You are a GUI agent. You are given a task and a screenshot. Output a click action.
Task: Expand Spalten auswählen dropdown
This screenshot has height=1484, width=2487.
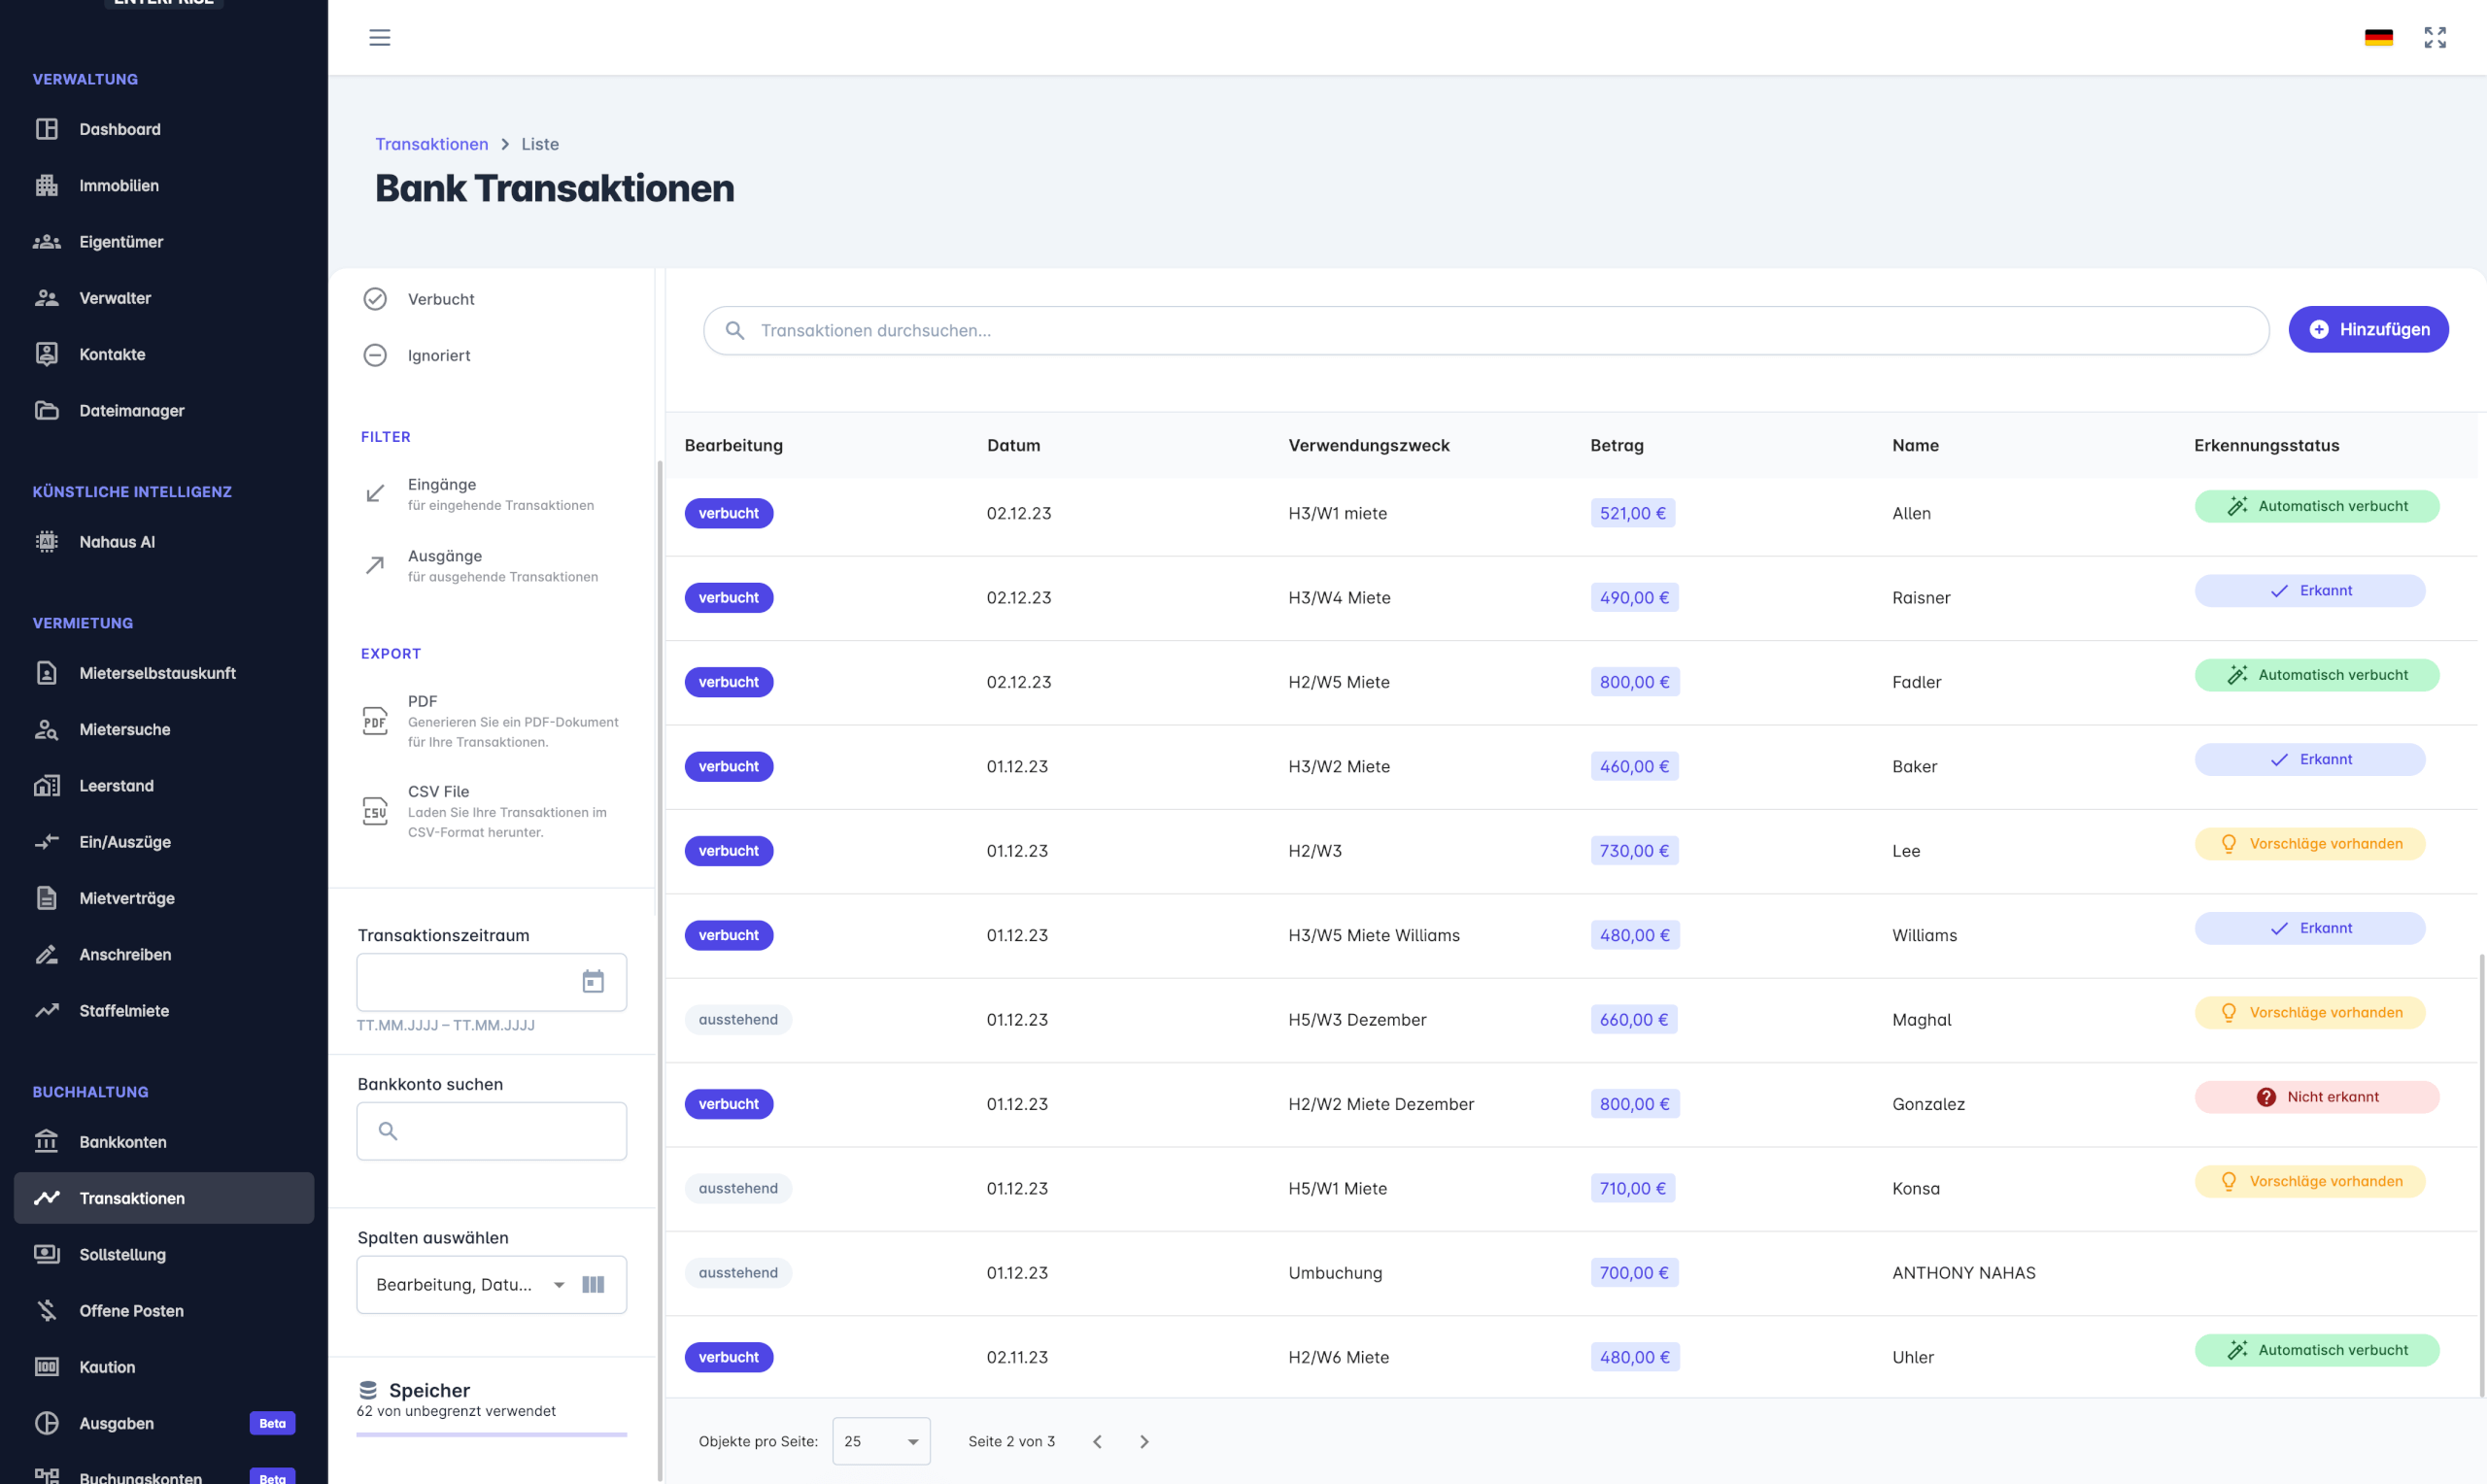559,1285
